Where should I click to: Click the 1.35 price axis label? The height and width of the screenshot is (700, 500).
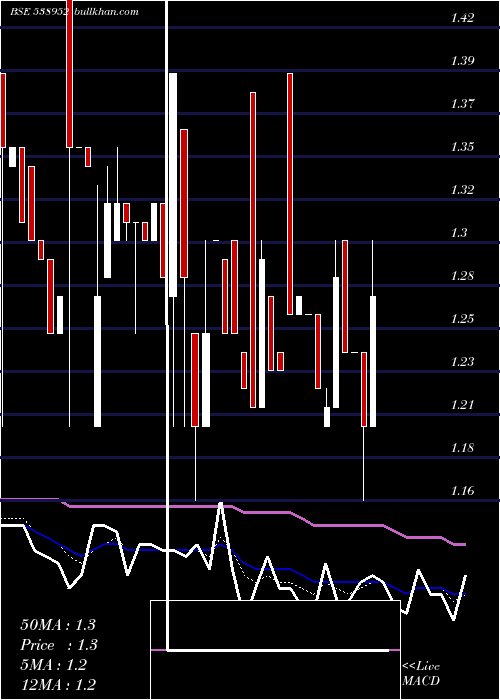462,147
